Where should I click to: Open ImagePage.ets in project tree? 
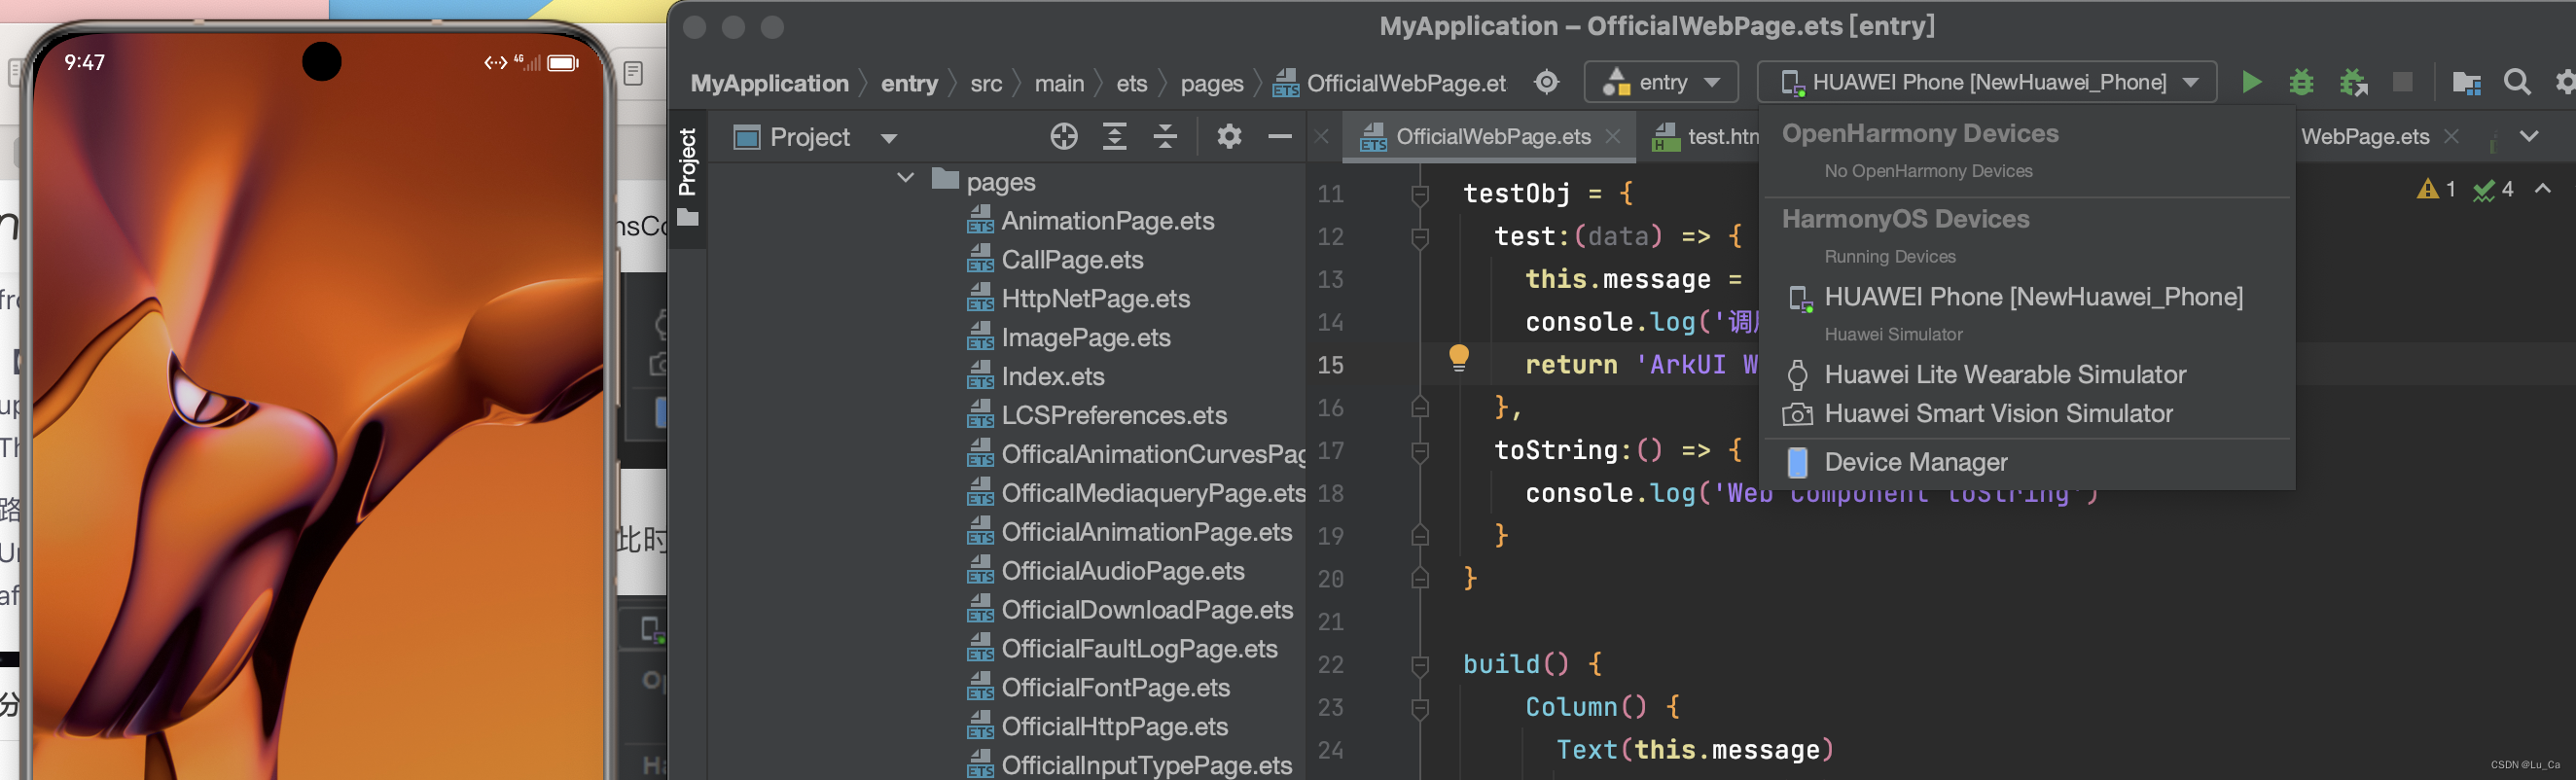[x=1068, y=338]
